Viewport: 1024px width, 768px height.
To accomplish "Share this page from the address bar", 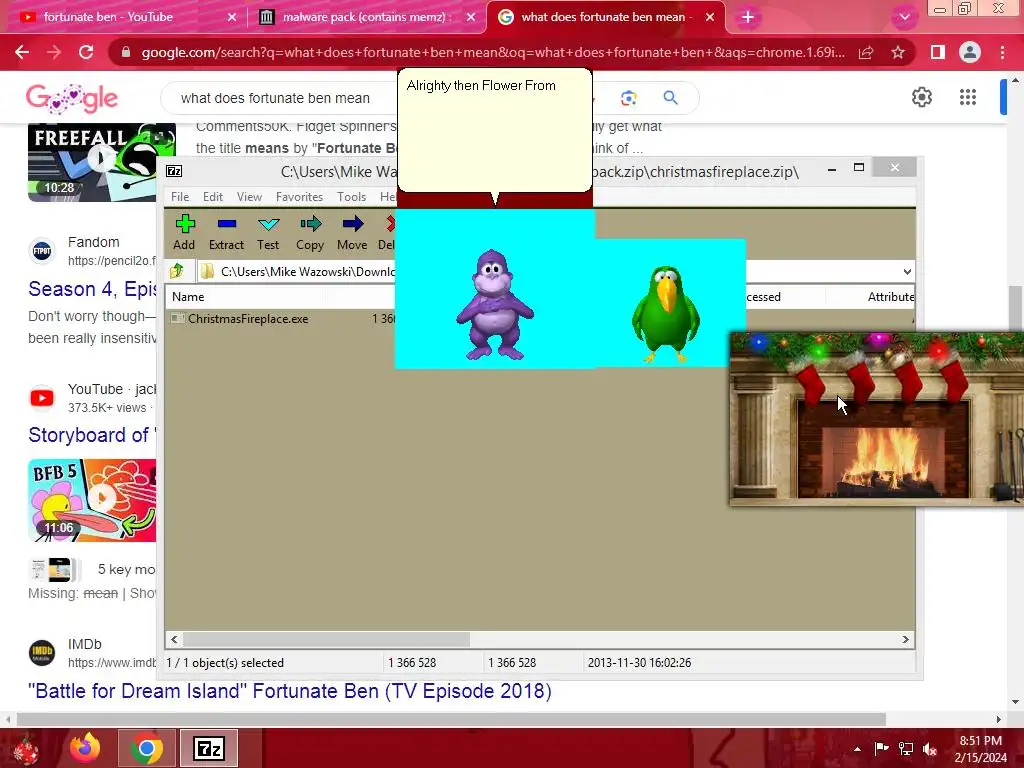I will coord(866,52).
